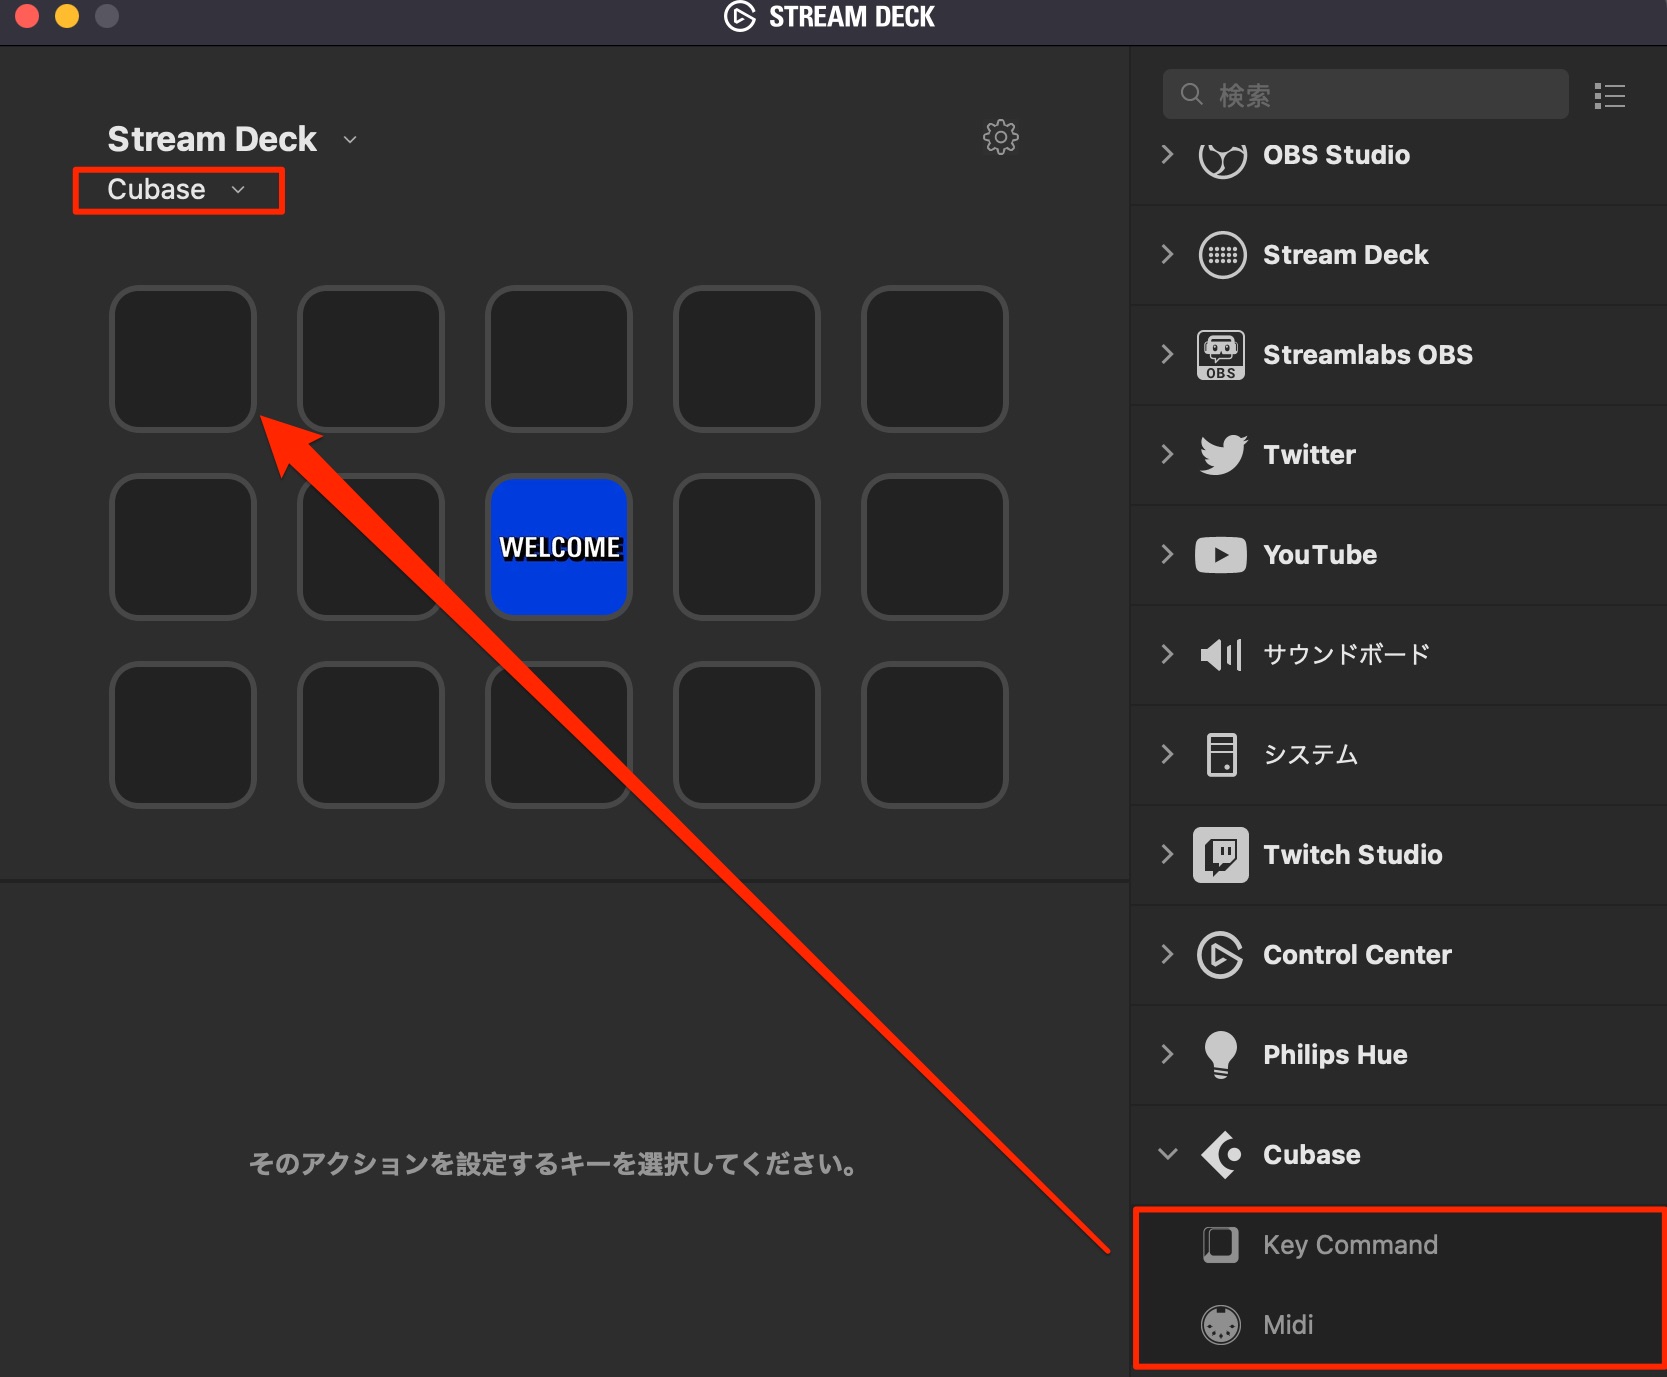Image resolution: width=1667 pixels, height=1377 pixels.
Task: Select the bottom-left empty key
Action: (x=183, y=735)
